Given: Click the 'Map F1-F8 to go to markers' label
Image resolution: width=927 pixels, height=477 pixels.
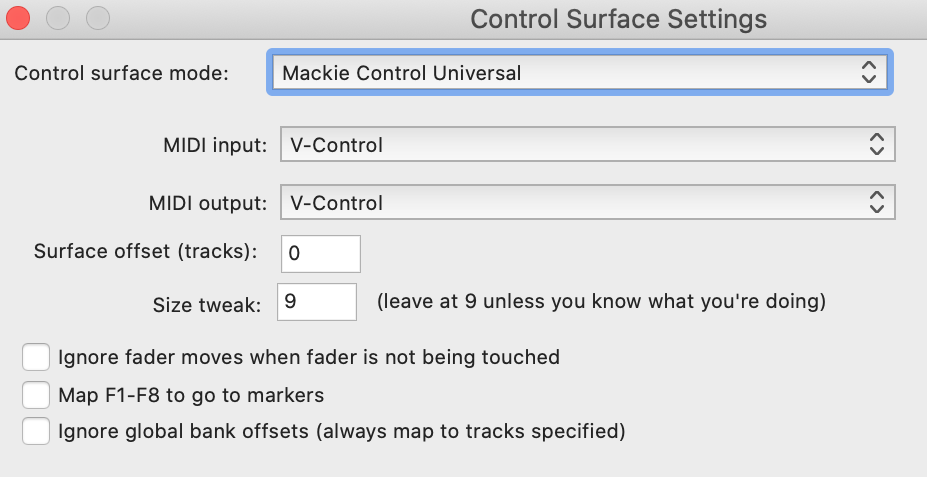Looking at the screenshot, I should (x=191, y=395).
